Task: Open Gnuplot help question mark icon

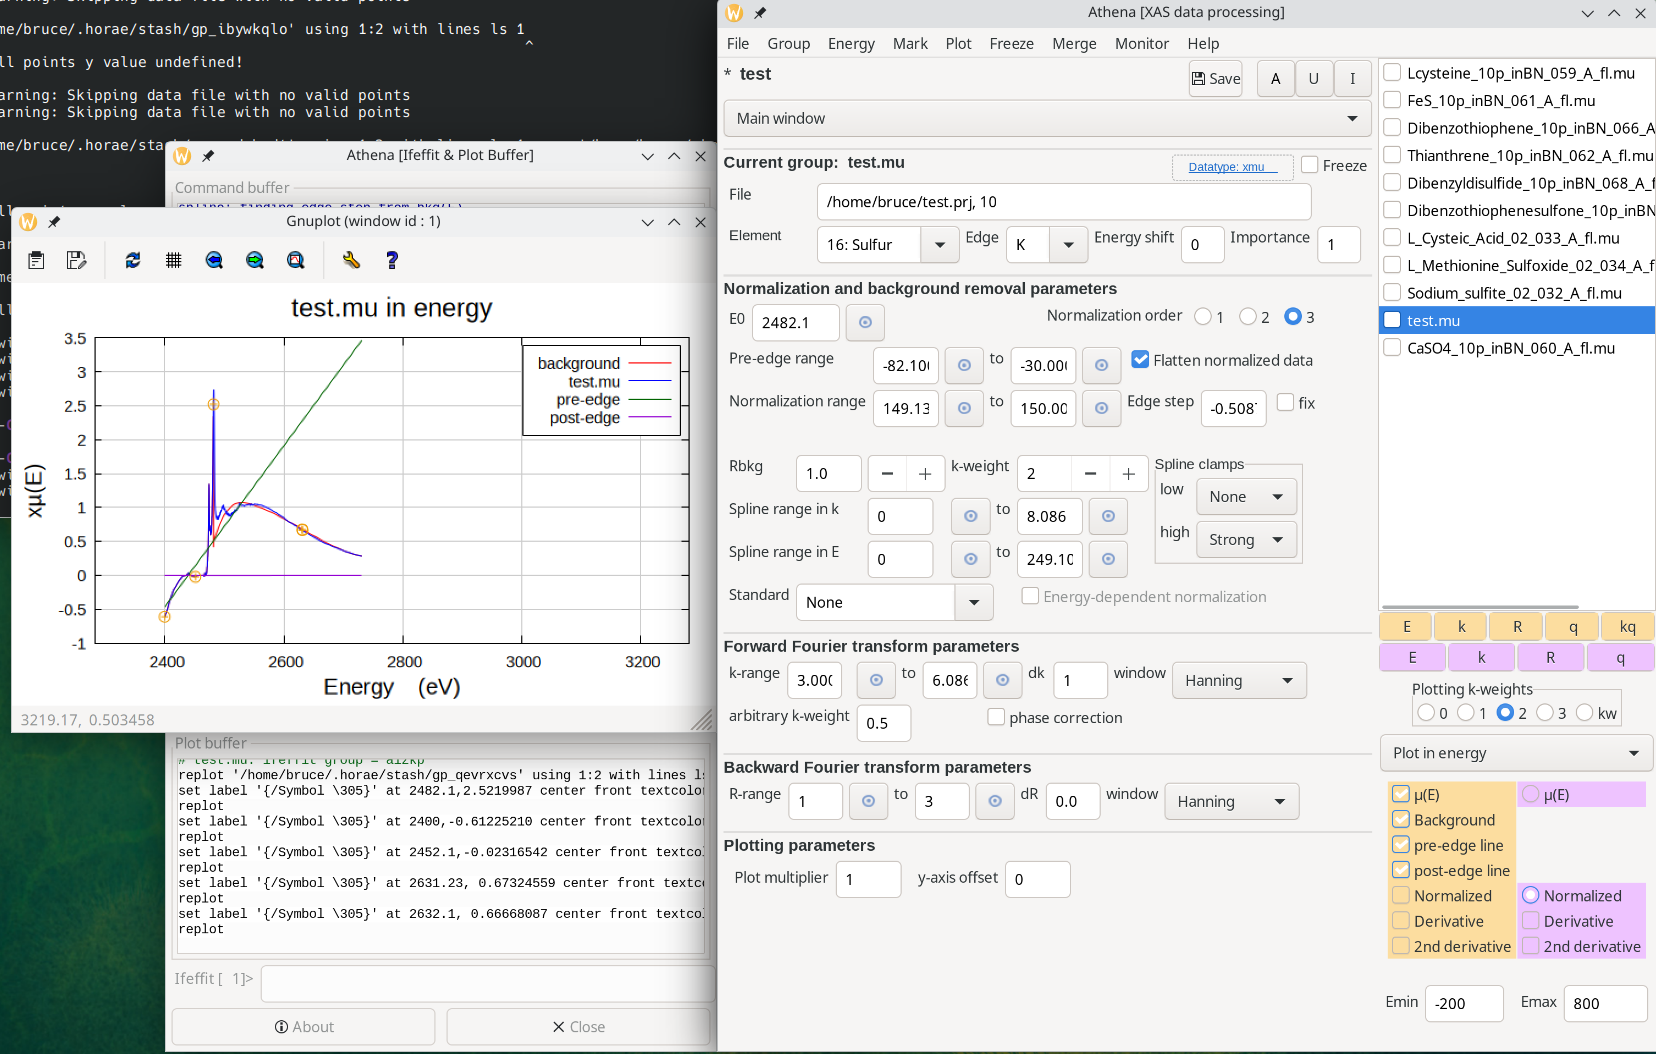Action: (x=392, y=260)
